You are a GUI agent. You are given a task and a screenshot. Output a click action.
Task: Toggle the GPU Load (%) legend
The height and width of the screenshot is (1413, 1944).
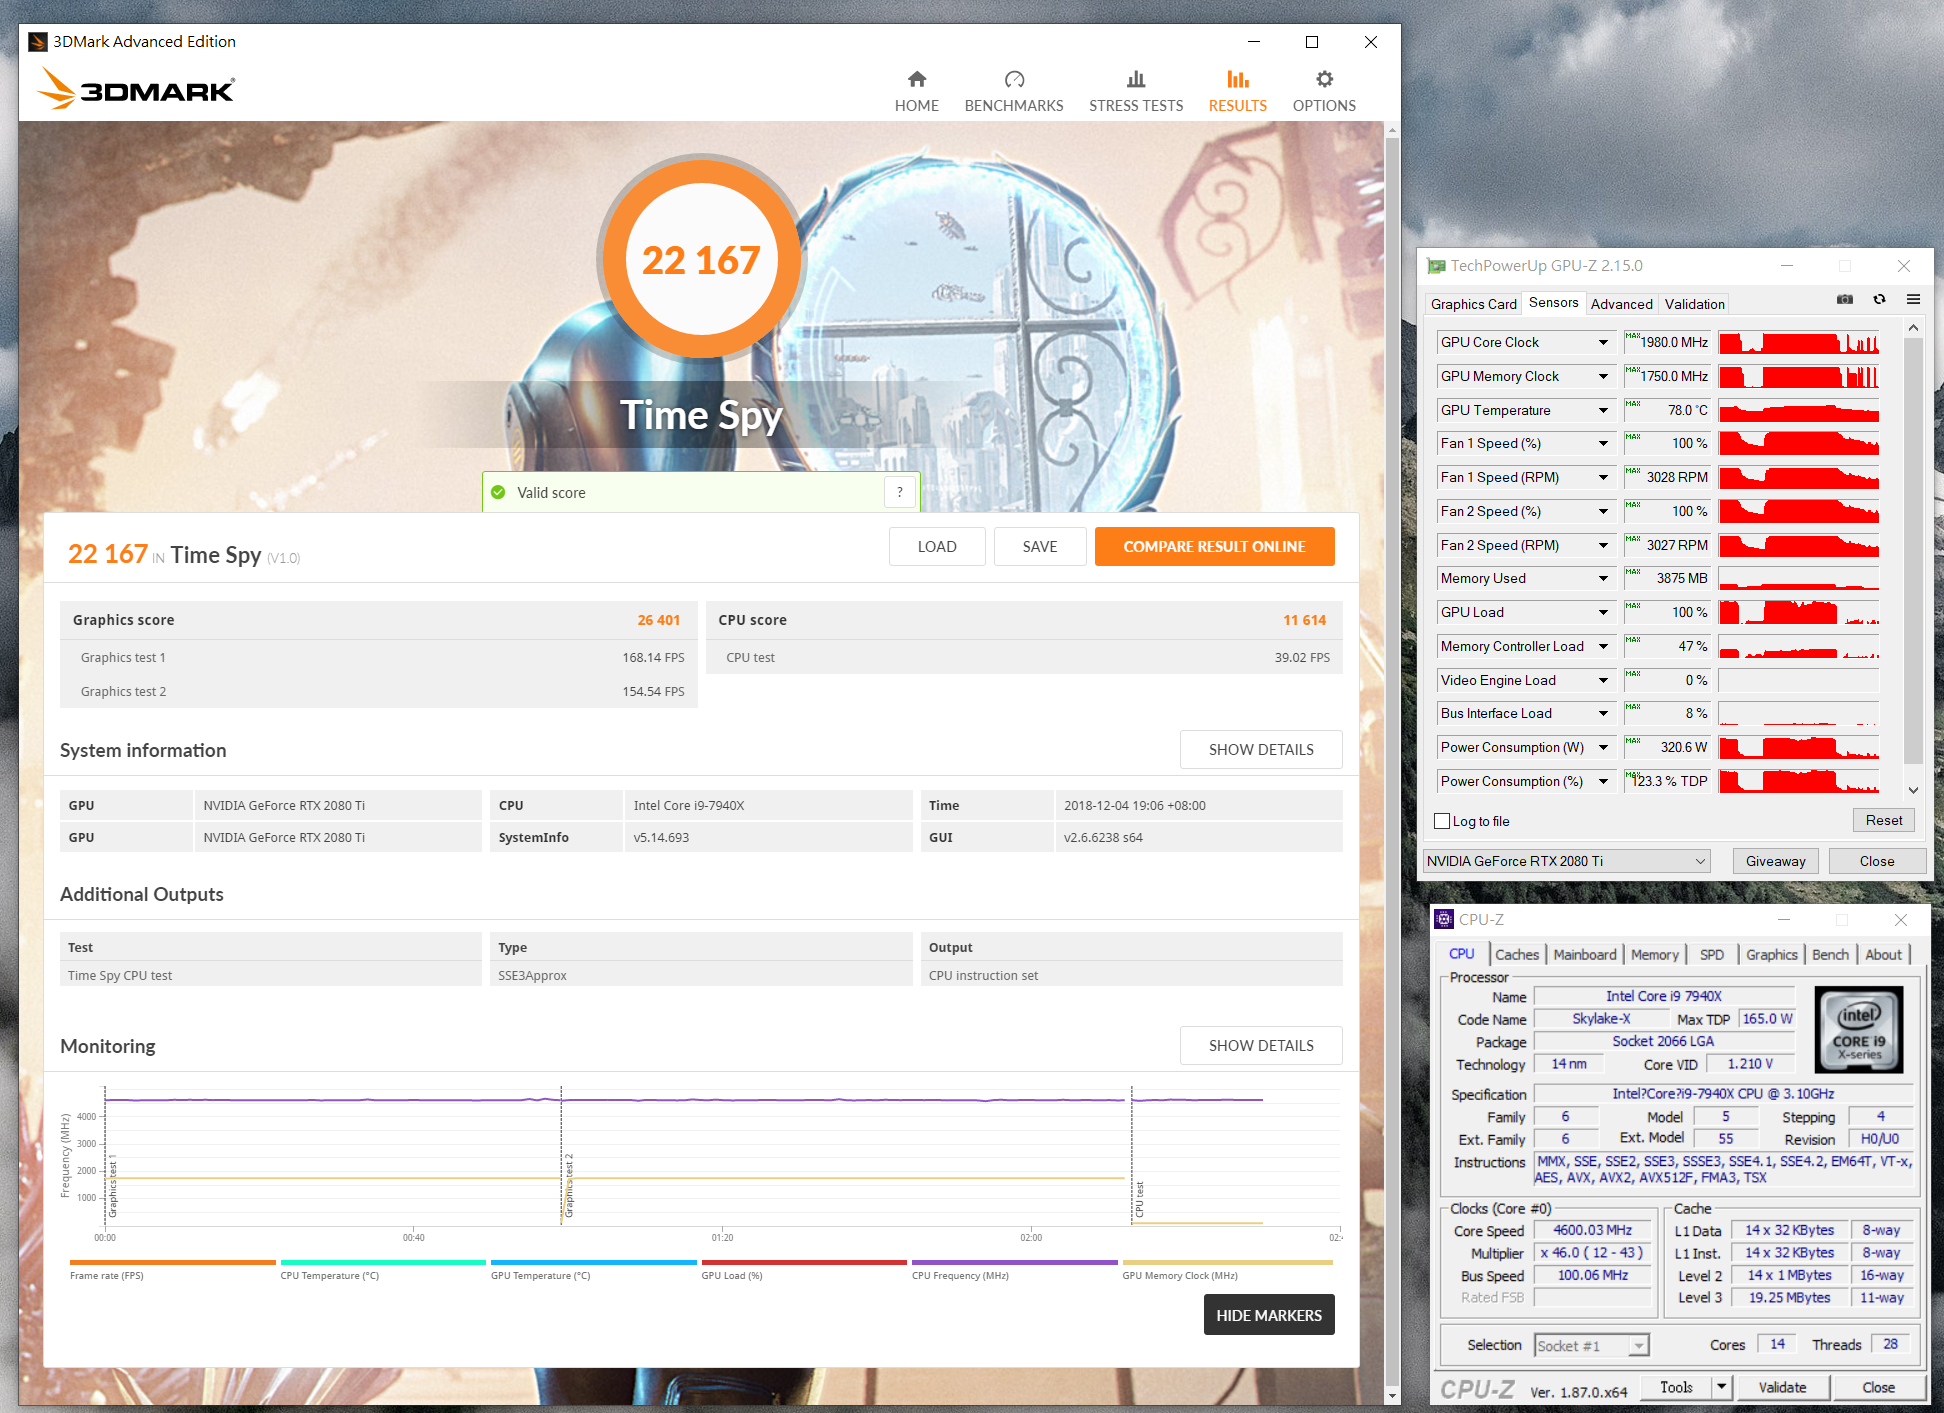pyautogui.click(x=803, y=1269)
